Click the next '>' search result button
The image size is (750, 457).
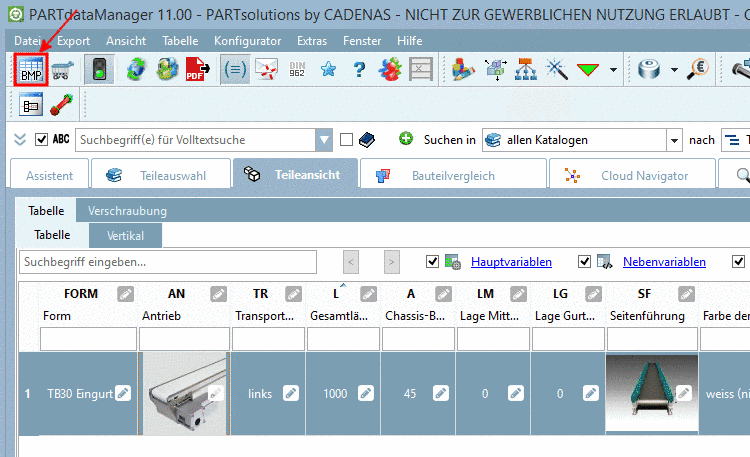tap(392, 262)
